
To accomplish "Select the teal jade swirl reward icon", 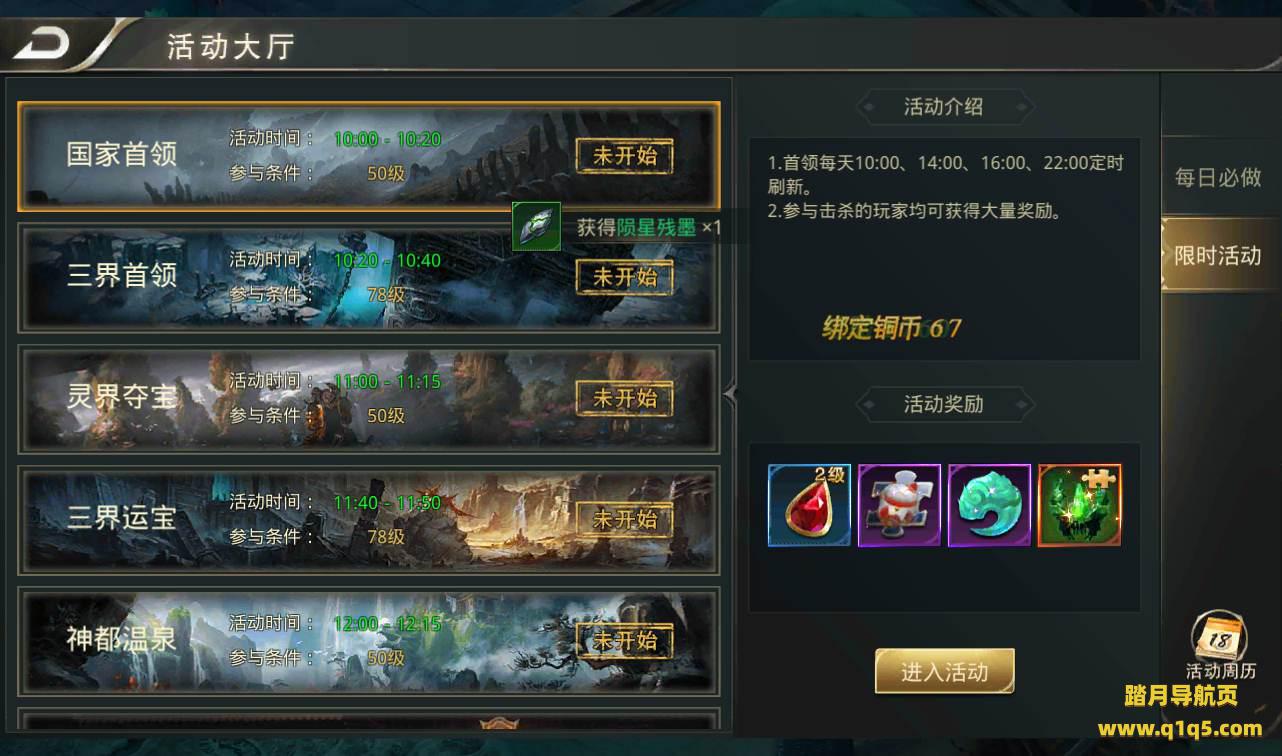I will point(989,505).
